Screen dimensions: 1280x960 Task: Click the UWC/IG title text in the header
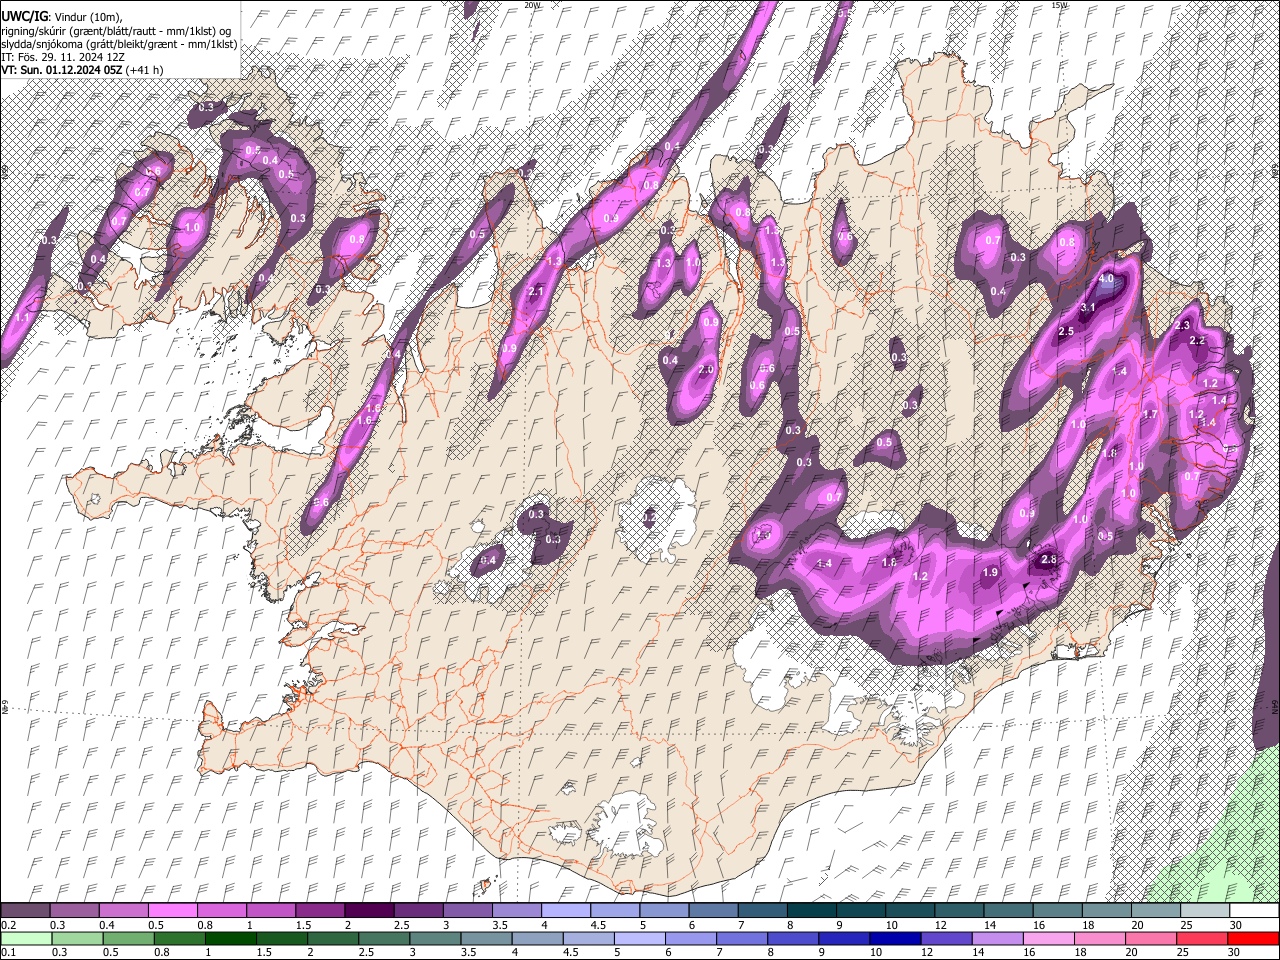pyautogui.click(x=23, y=16)
